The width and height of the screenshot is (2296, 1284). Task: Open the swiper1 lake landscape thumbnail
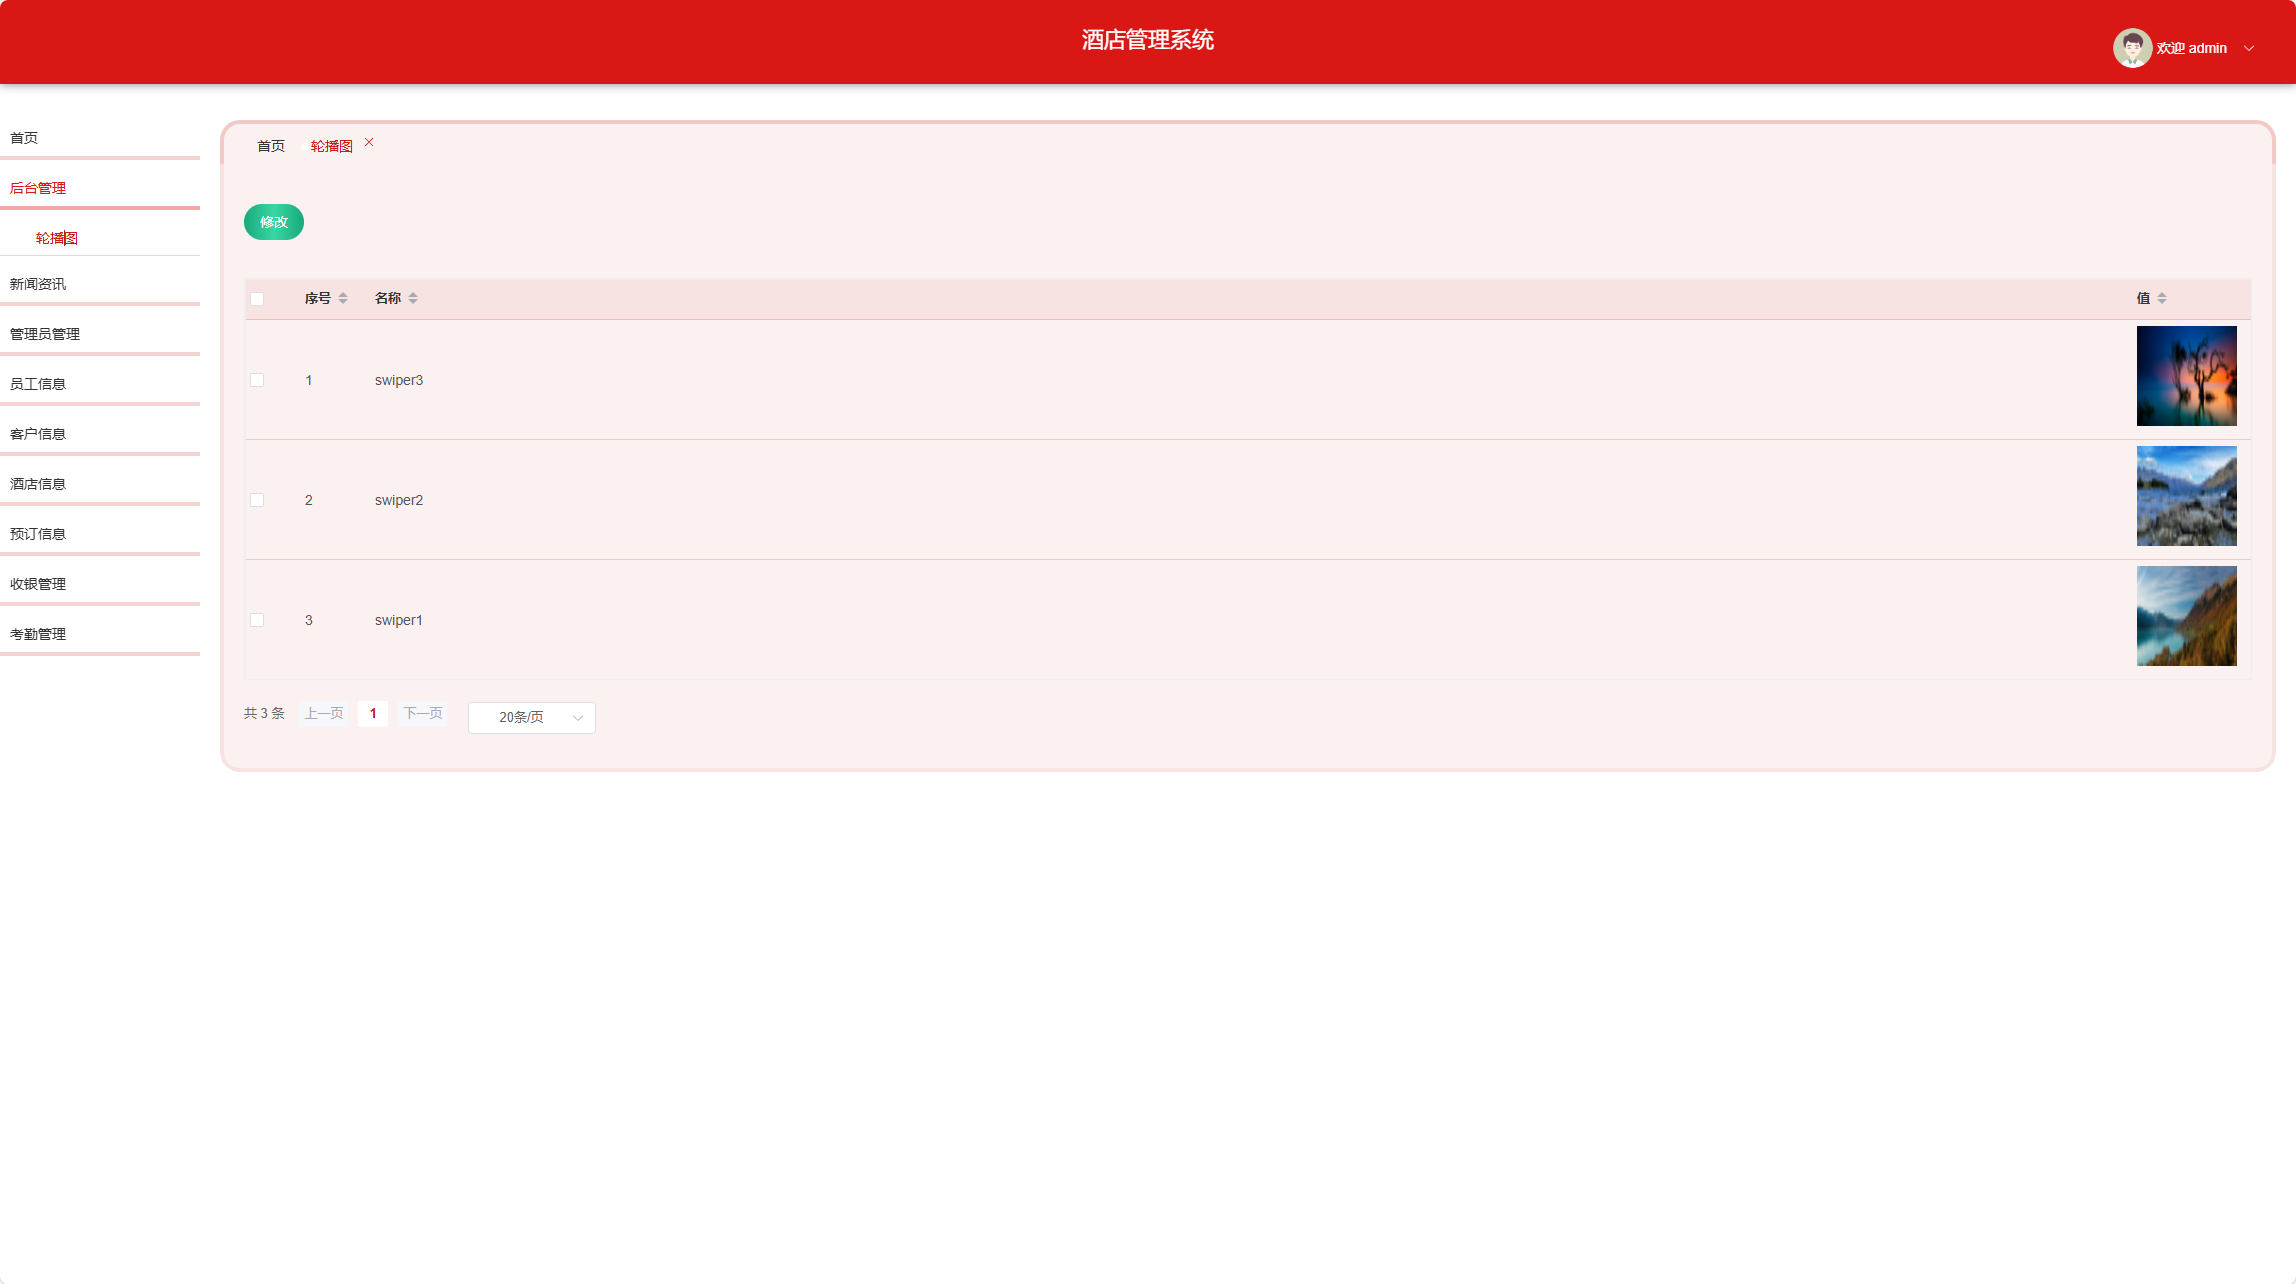point(2186,616)
